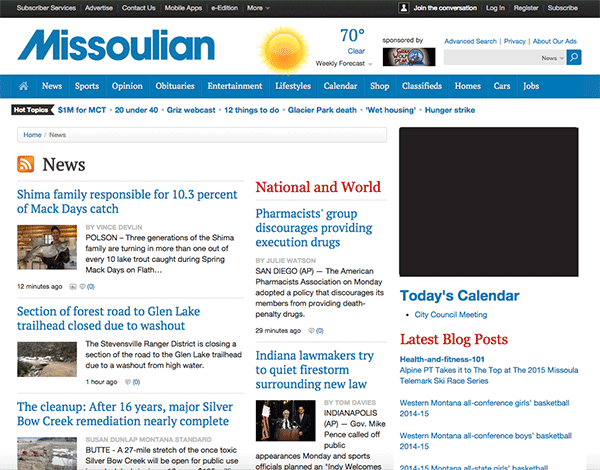Open the National and World section heading
Image resolution: width=600 pixels, height=470 pixels.
pos(318,187)
